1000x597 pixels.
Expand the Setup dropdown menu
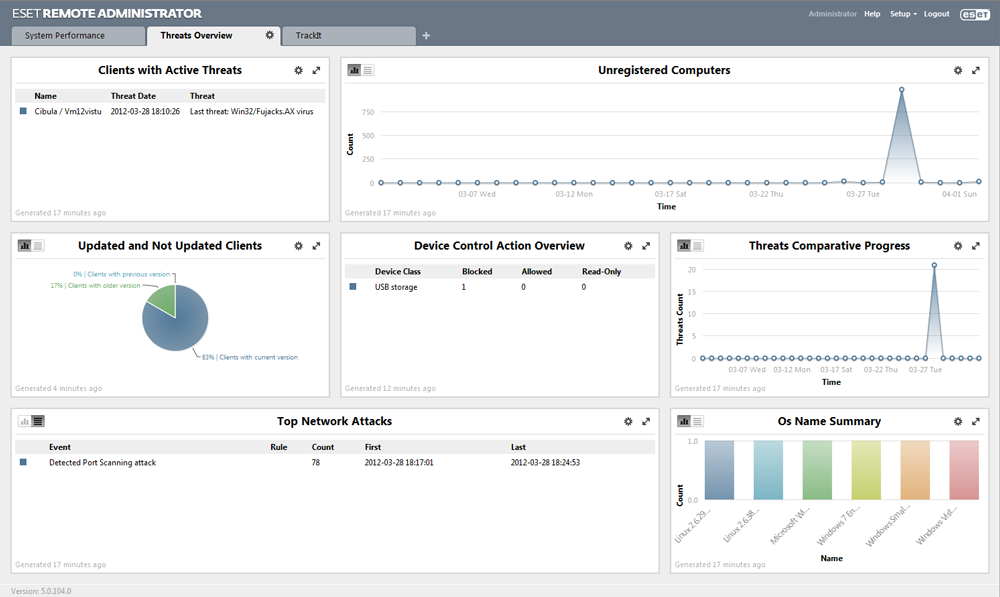pos(903,14)
